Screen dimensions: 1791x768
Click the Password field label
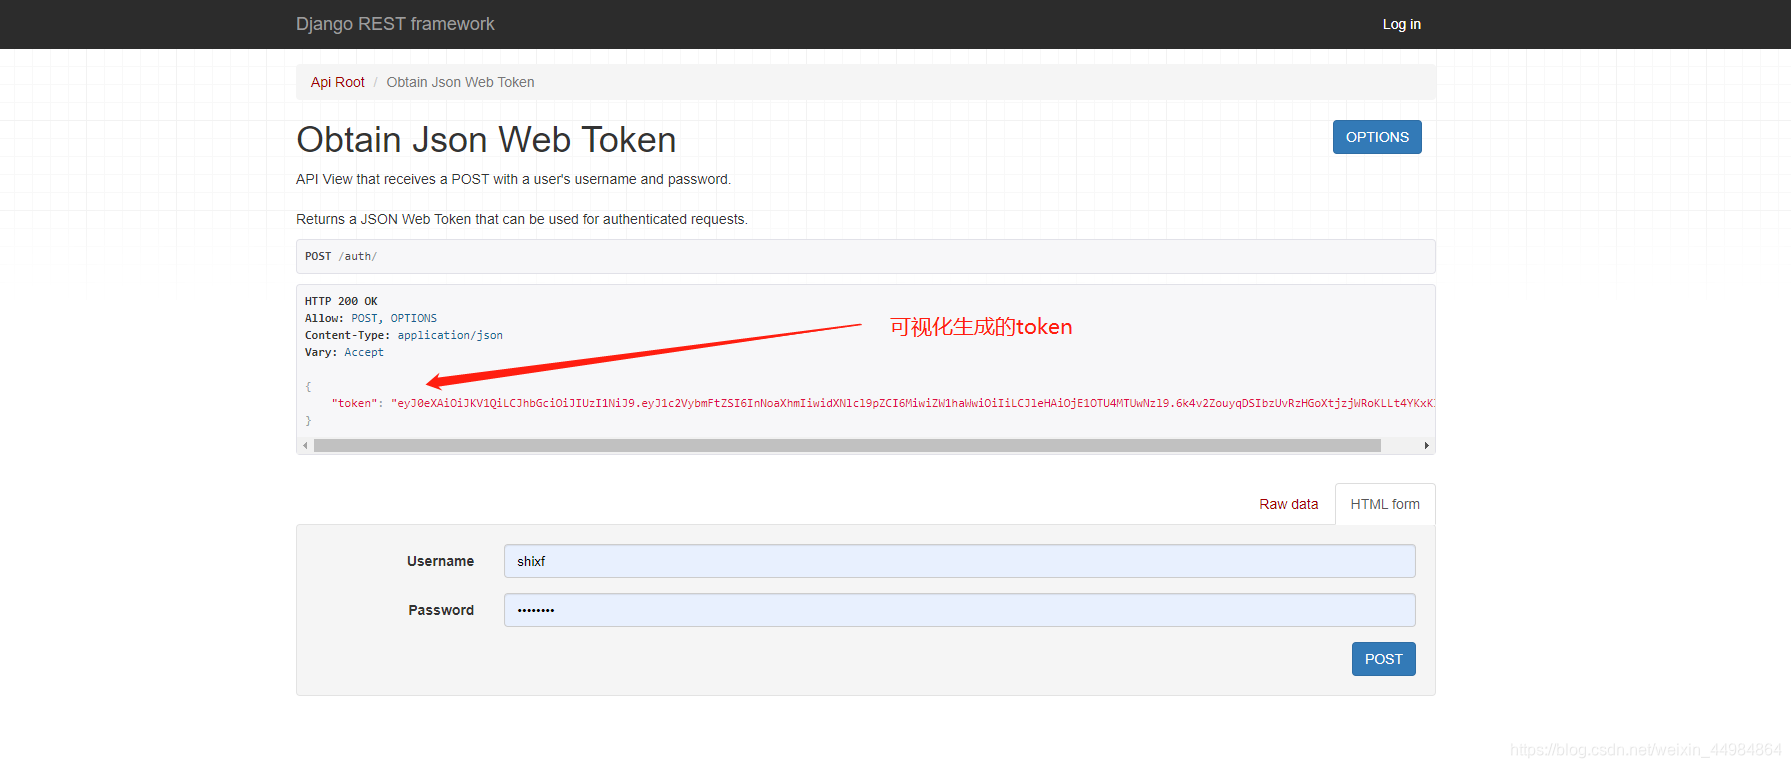pos(441,610)
